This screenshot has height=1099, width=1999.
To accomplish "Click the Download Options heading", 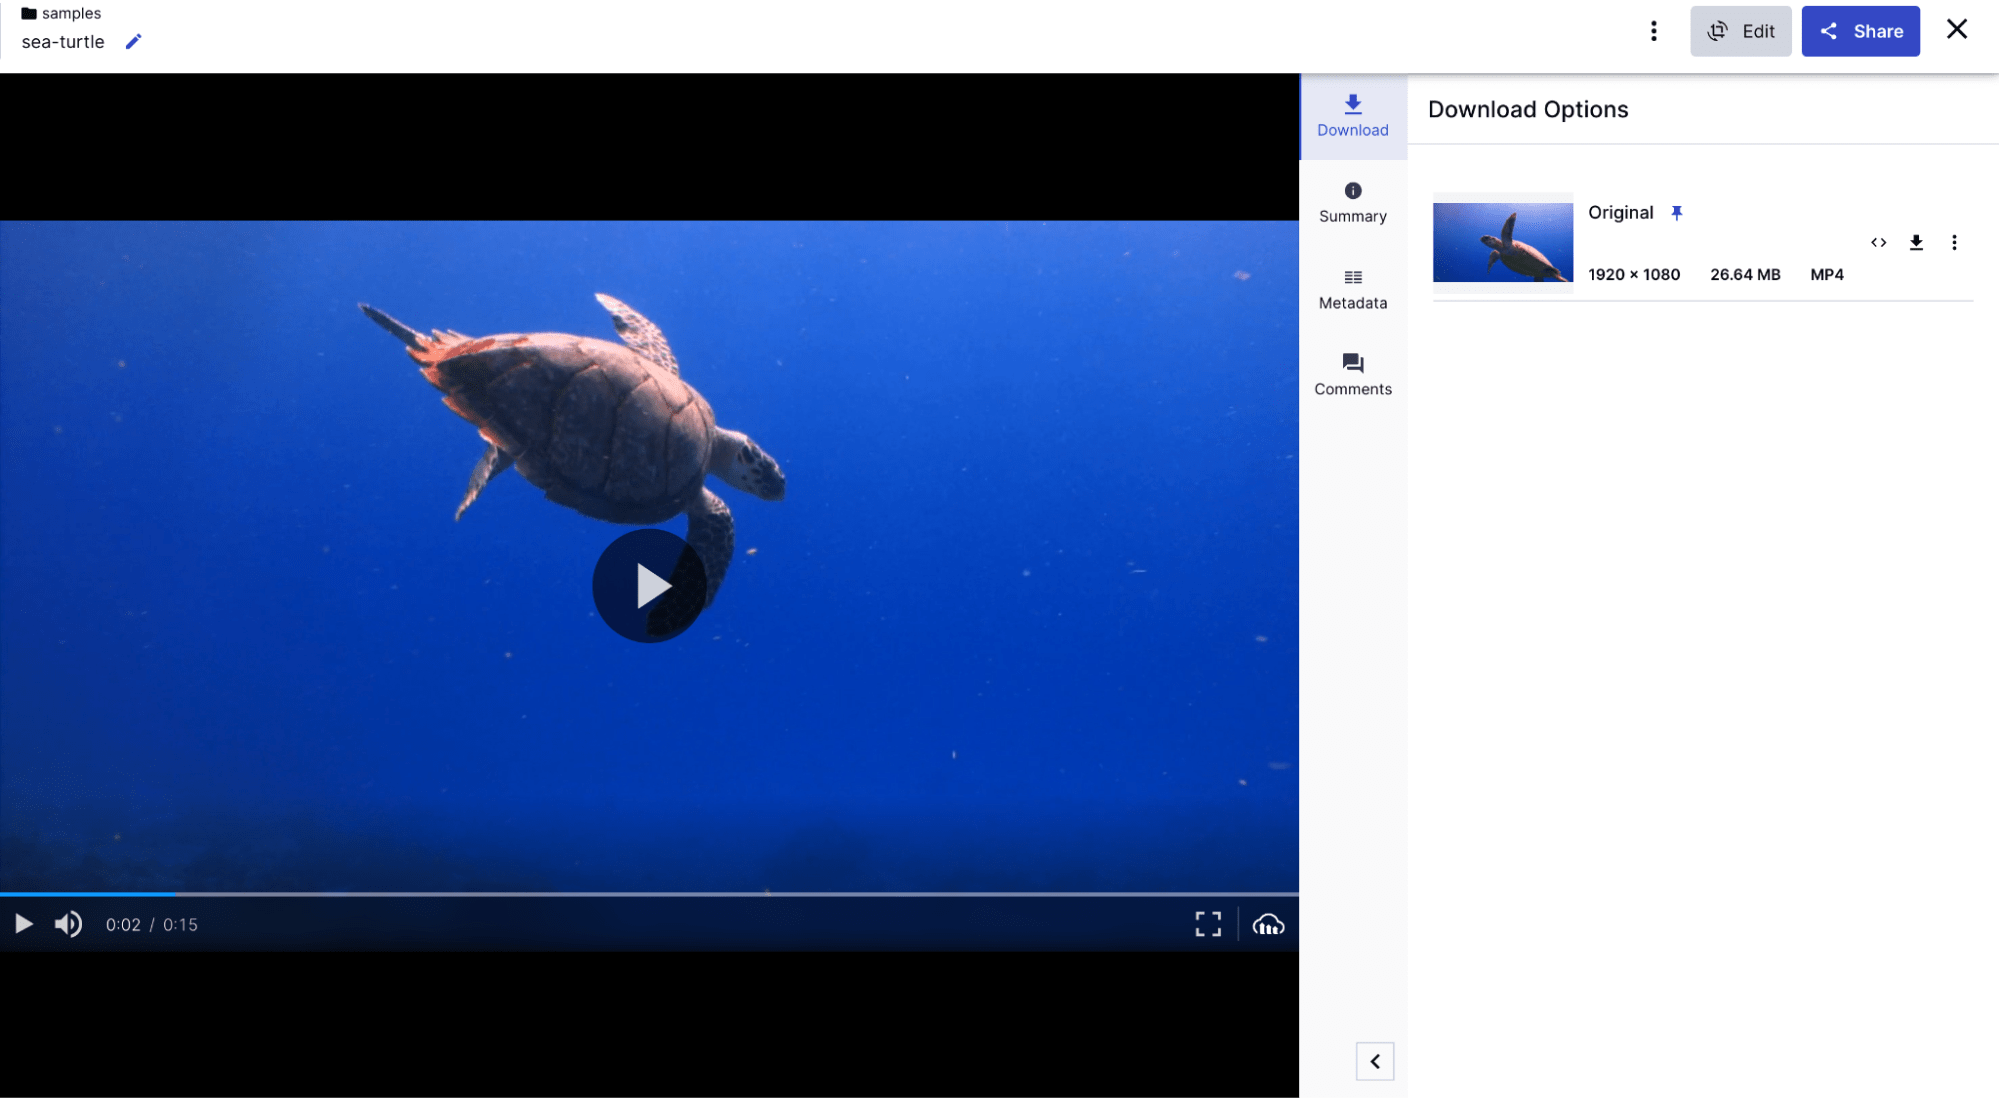I will [1528, 110].
